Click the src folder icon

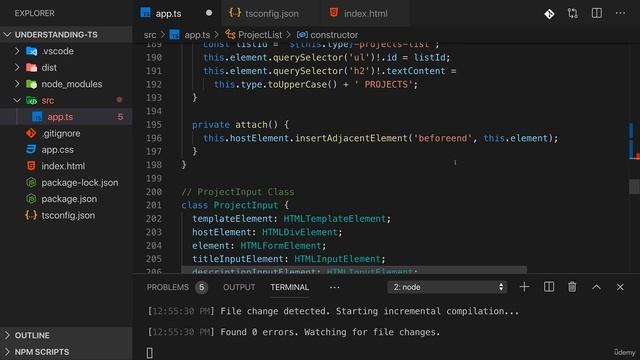click(31, 100)
